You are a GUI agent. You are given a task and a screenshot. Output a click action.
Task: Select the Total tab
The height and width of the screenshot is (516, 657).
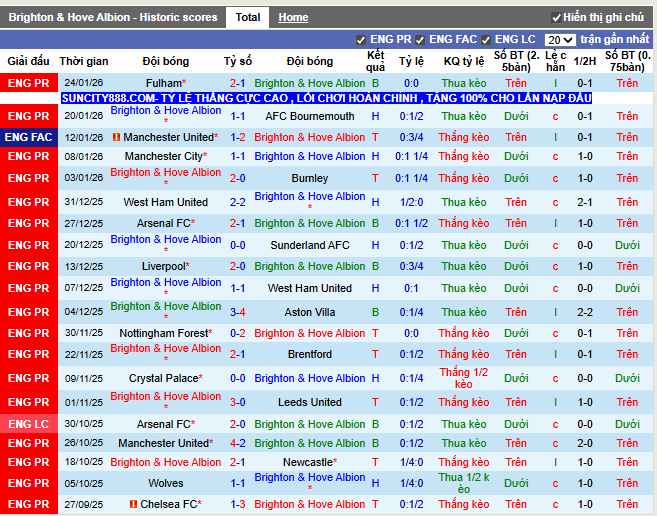(248, 17)
